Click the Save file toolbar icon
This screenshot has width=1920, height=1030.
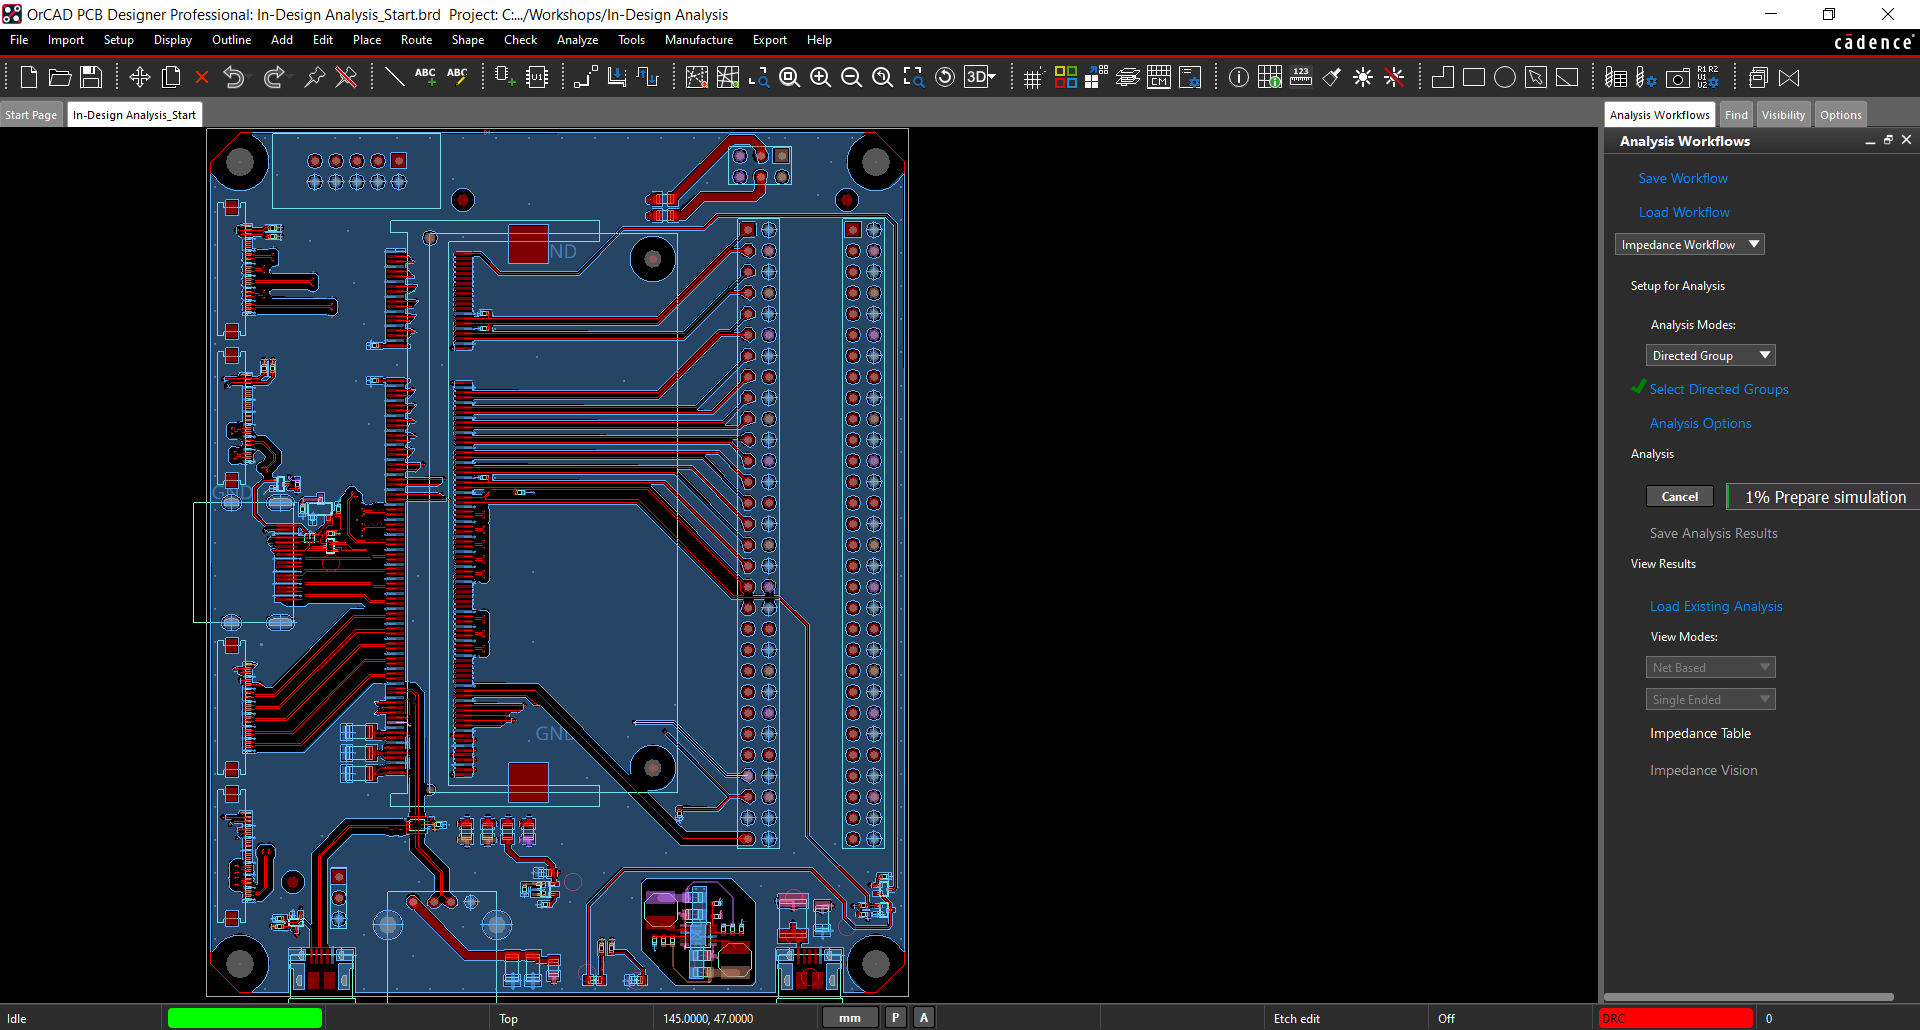[x=91, y=77]
